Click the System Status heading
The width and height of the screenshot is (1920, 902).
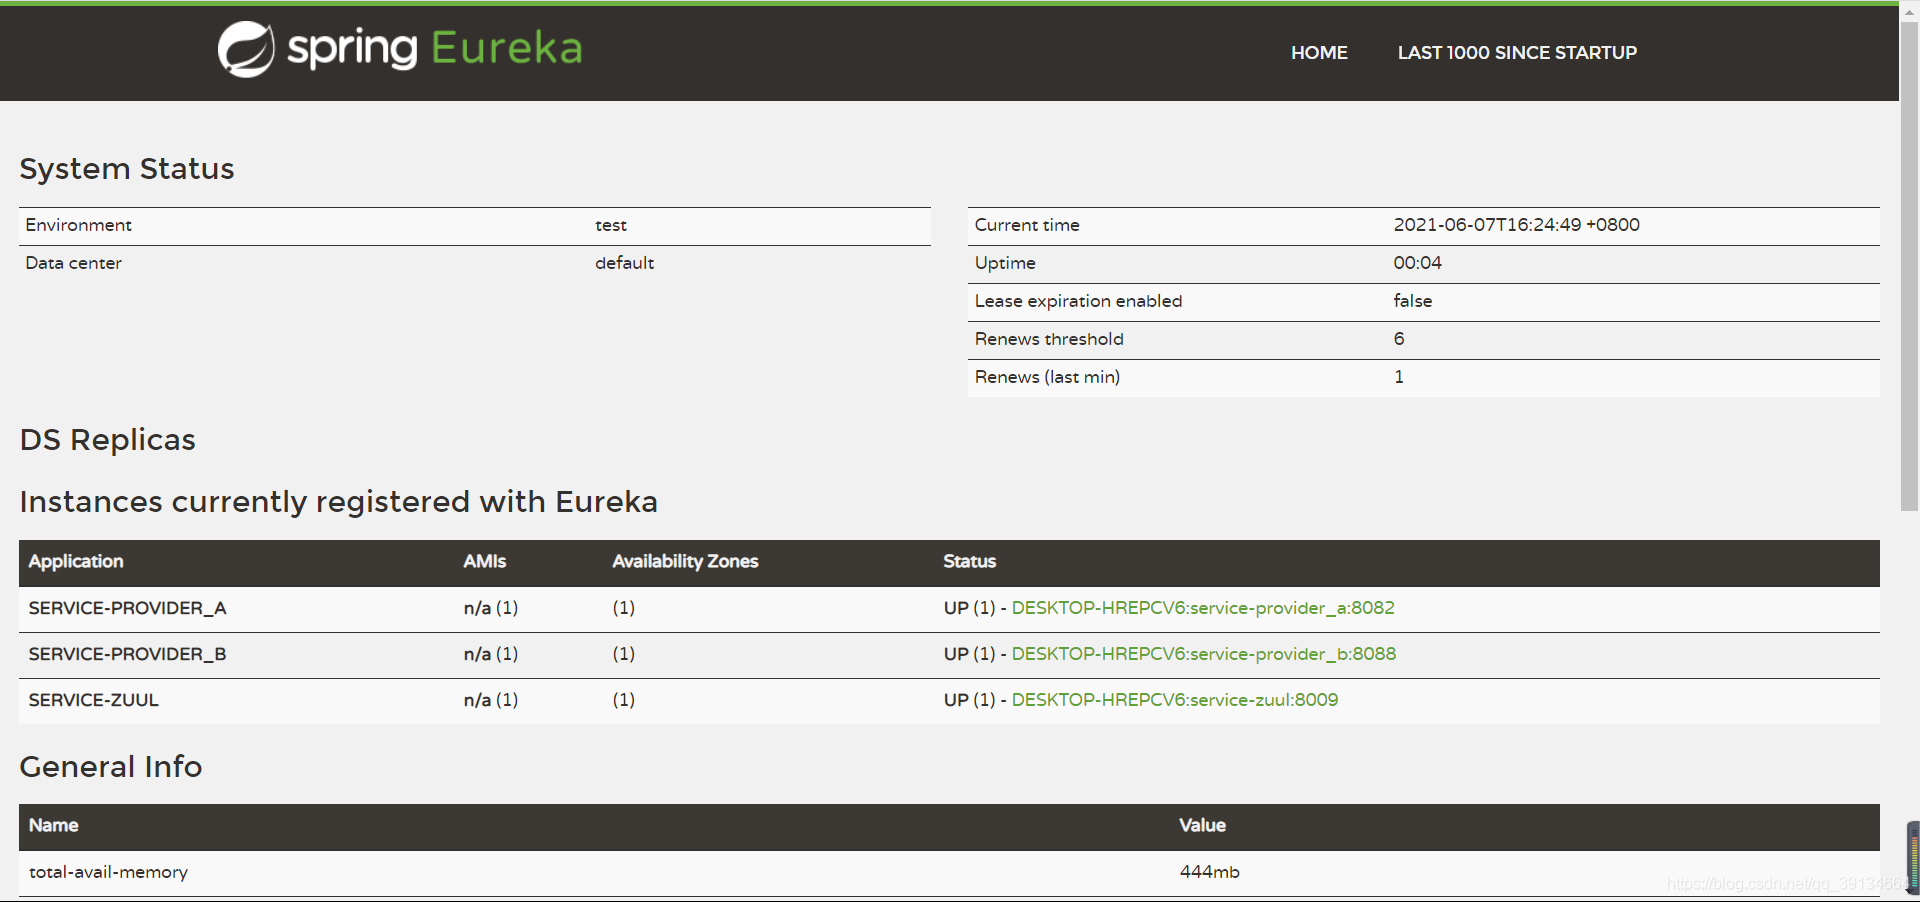[127, 169]
